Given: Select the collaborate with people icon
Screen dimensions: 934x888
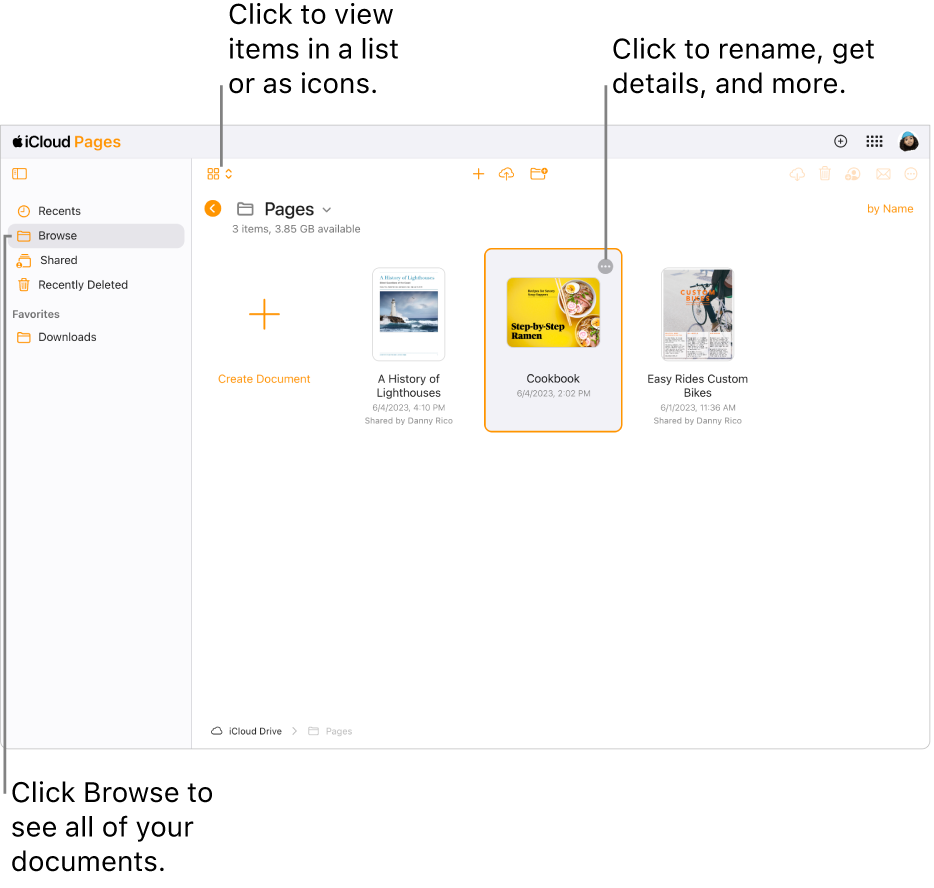Looking at the screenshot, I should [x=852, y=173].
